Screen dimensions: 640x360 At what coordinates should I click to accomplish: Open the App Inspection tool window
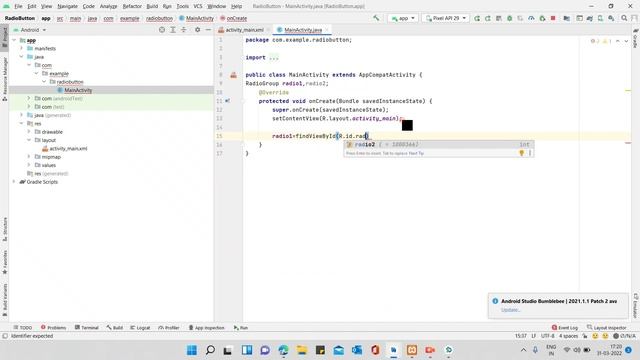pyautogui.click(x=207, y=327)
